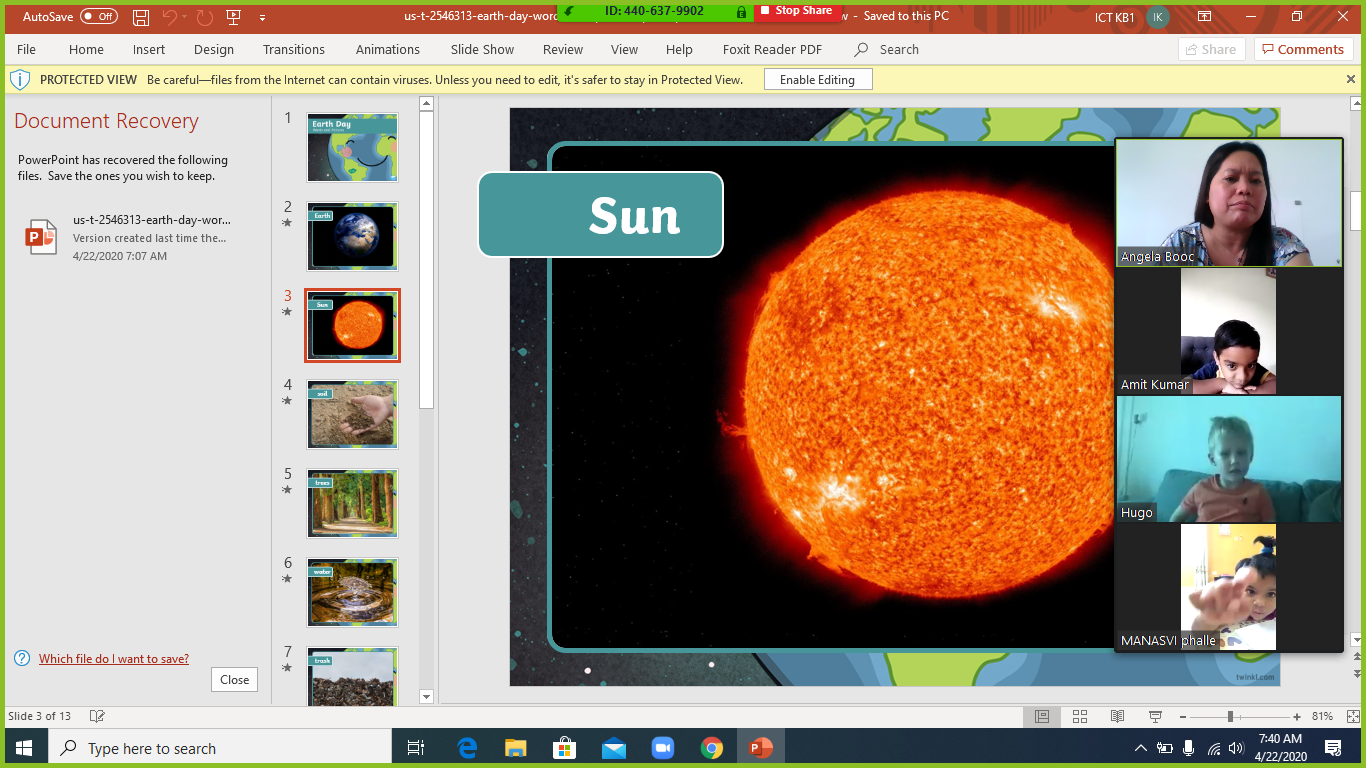The width and height of the screenshot is (1366, 768).
Task: Open Zoom app from taskbar
Action: 663,748
